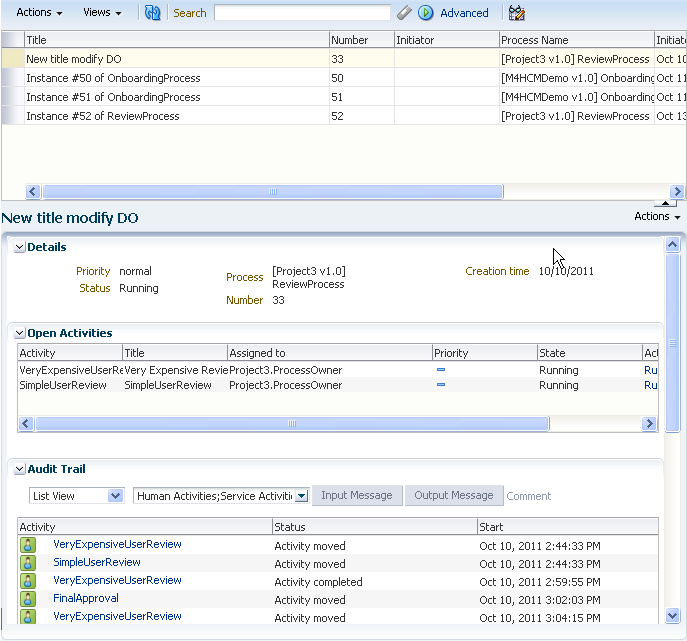Click the Priority column header in Open Activities

click(485, 353)
